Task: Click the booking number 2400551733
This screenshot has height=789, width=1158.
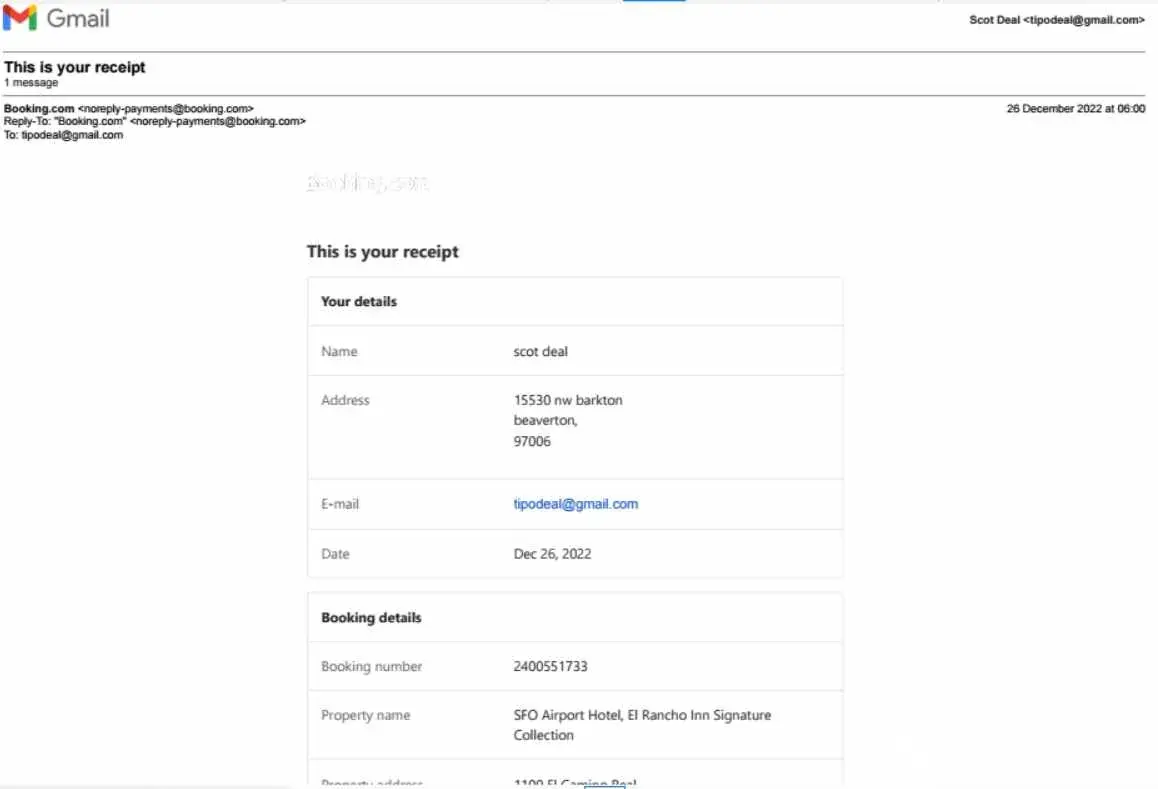Action: (x=550, y=666)
